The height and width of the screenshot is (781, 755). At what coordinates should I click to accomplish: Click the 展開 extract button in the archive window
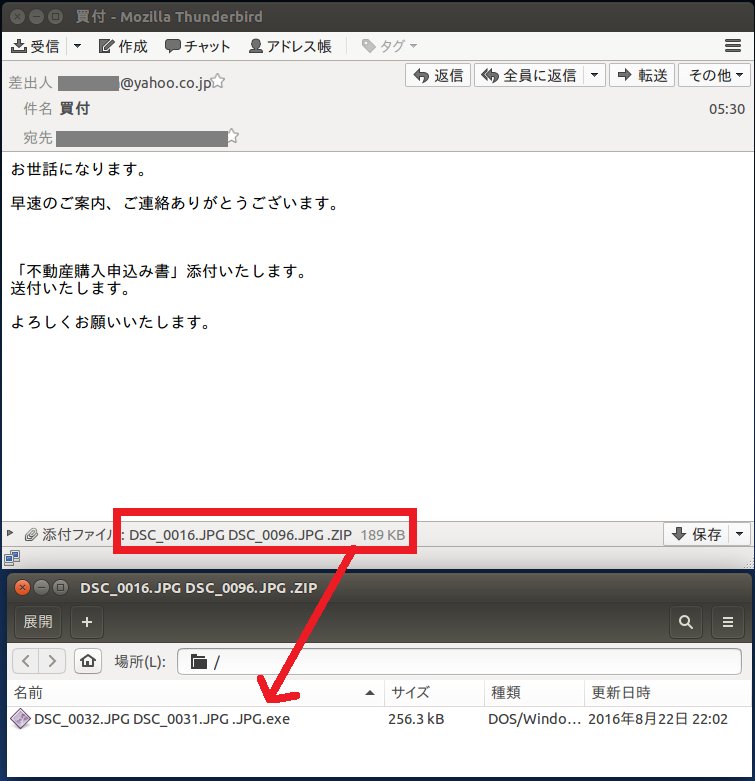click(x=38, y=622)
